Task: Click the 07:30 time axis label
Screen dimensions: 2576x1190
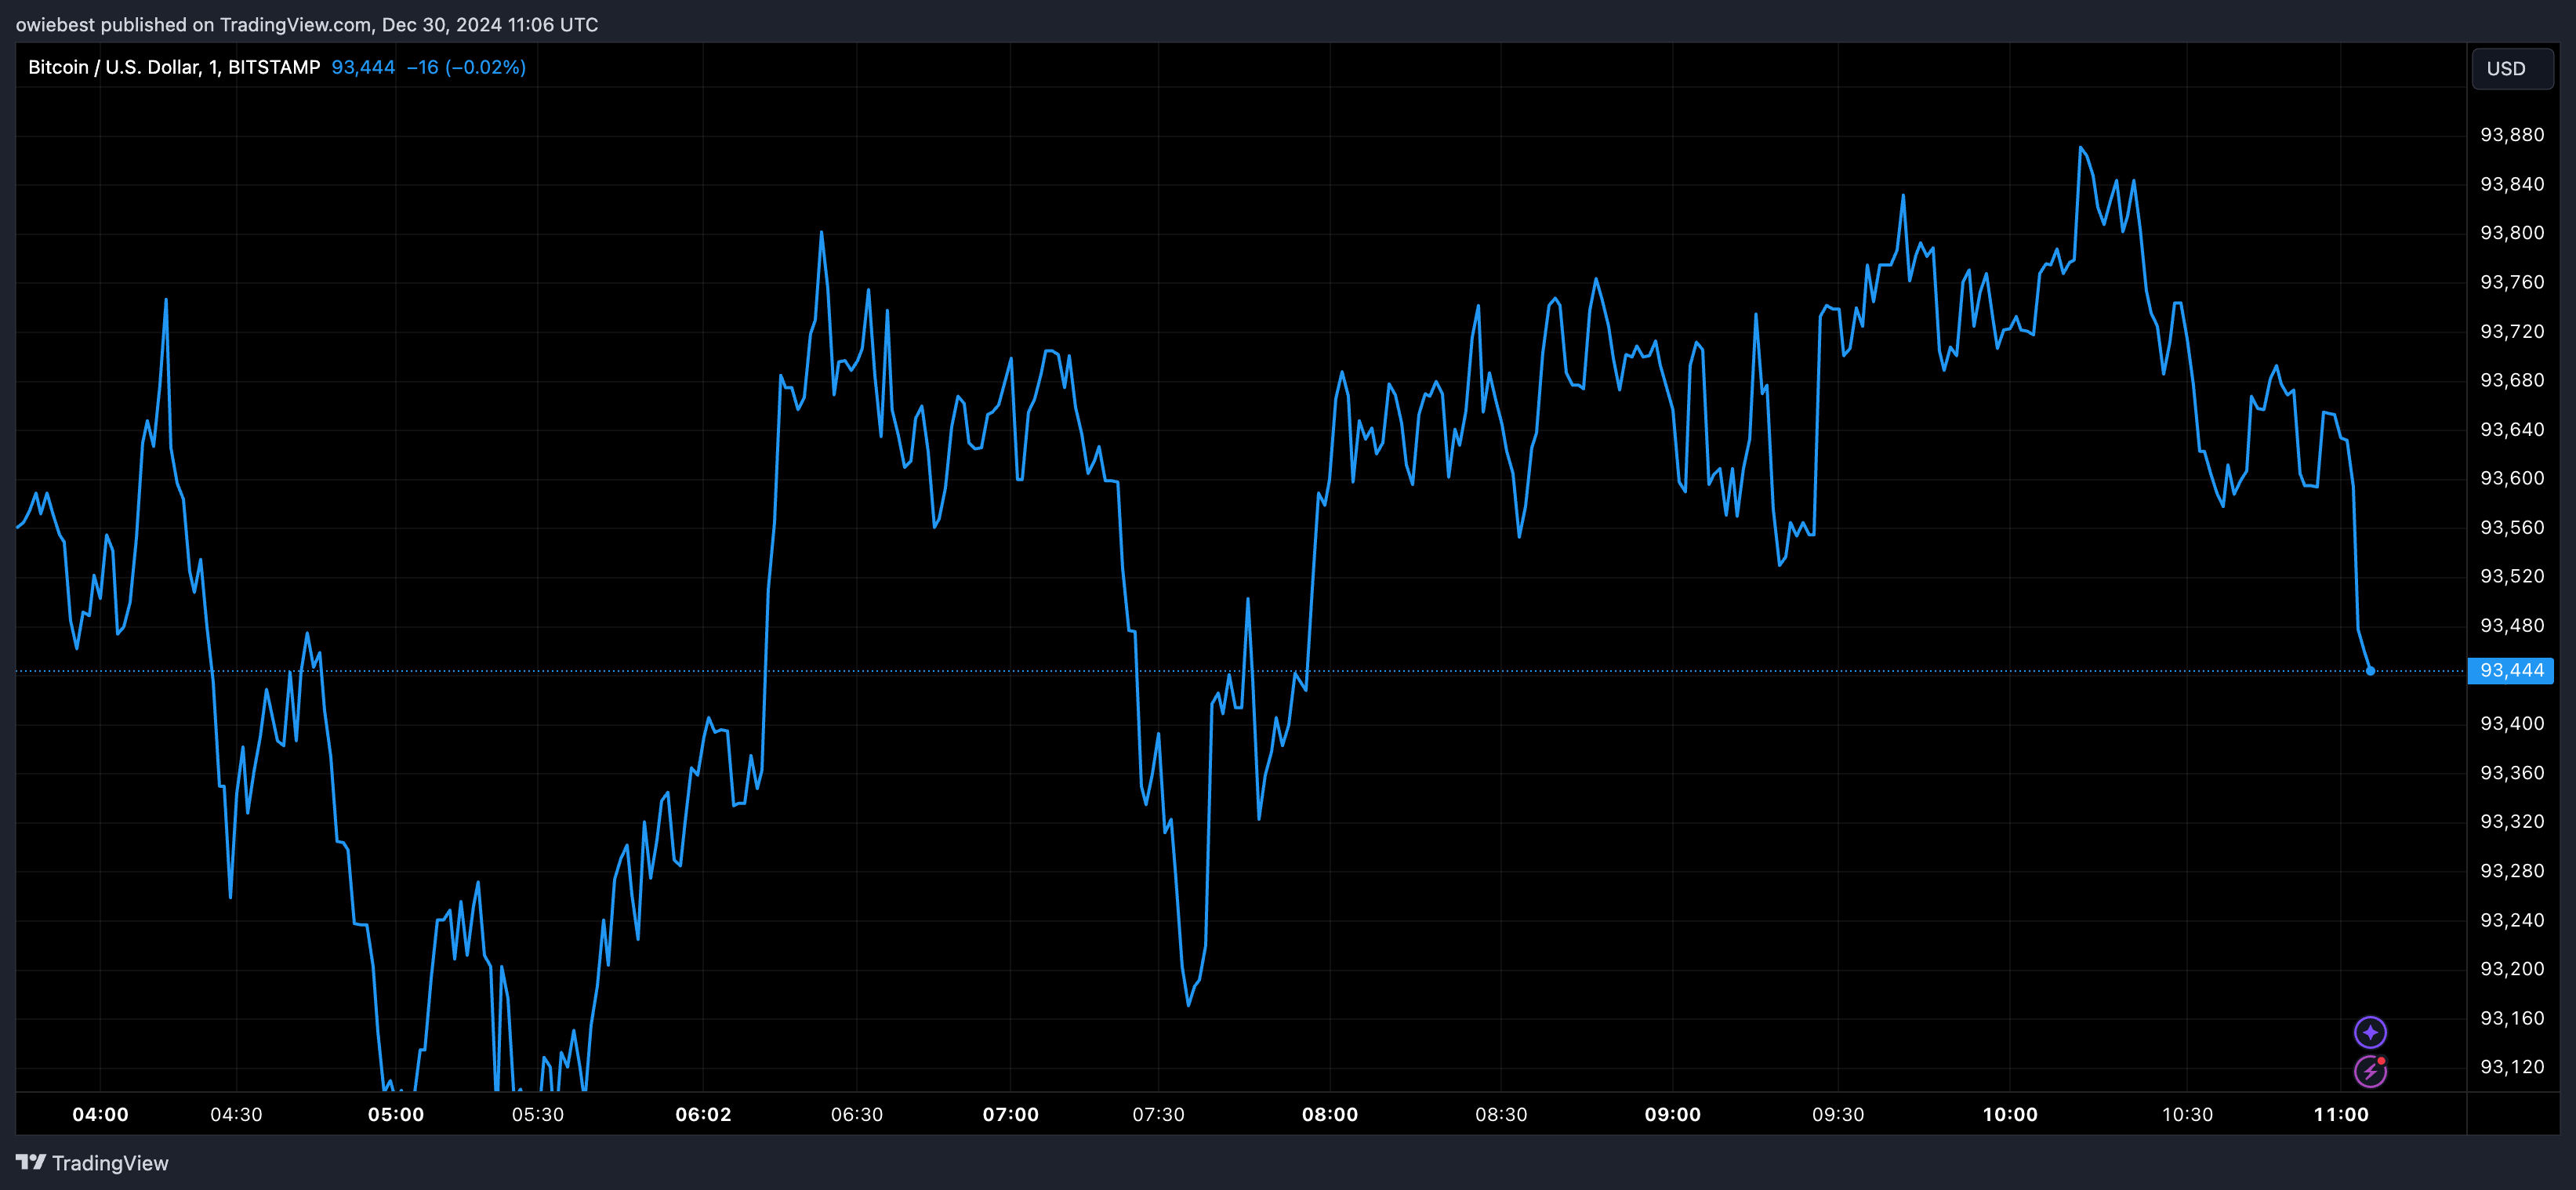Action: click(x=1158, y=1115)
